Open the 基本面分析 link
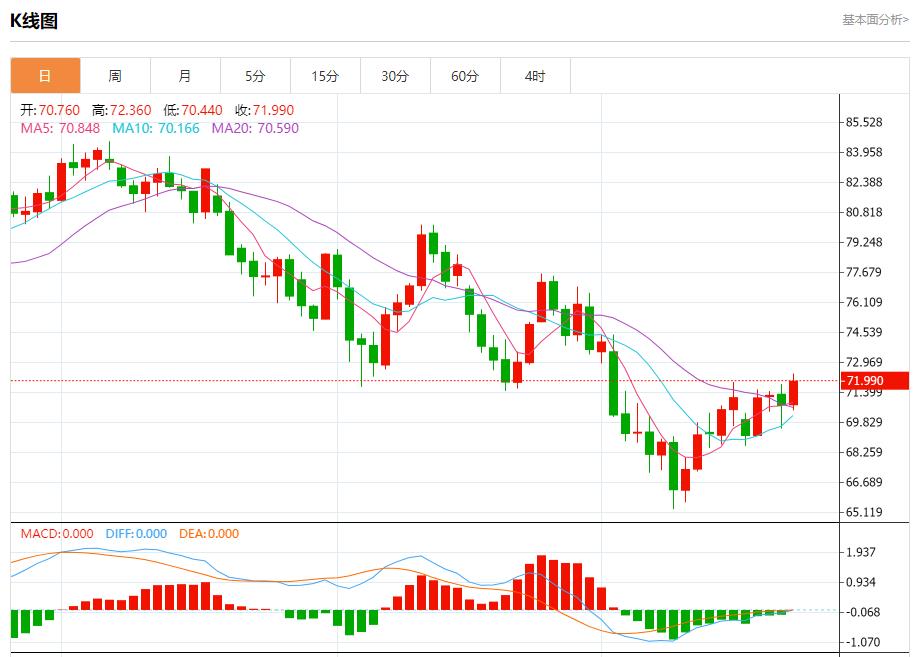916x657 pixels. point(875,19)
